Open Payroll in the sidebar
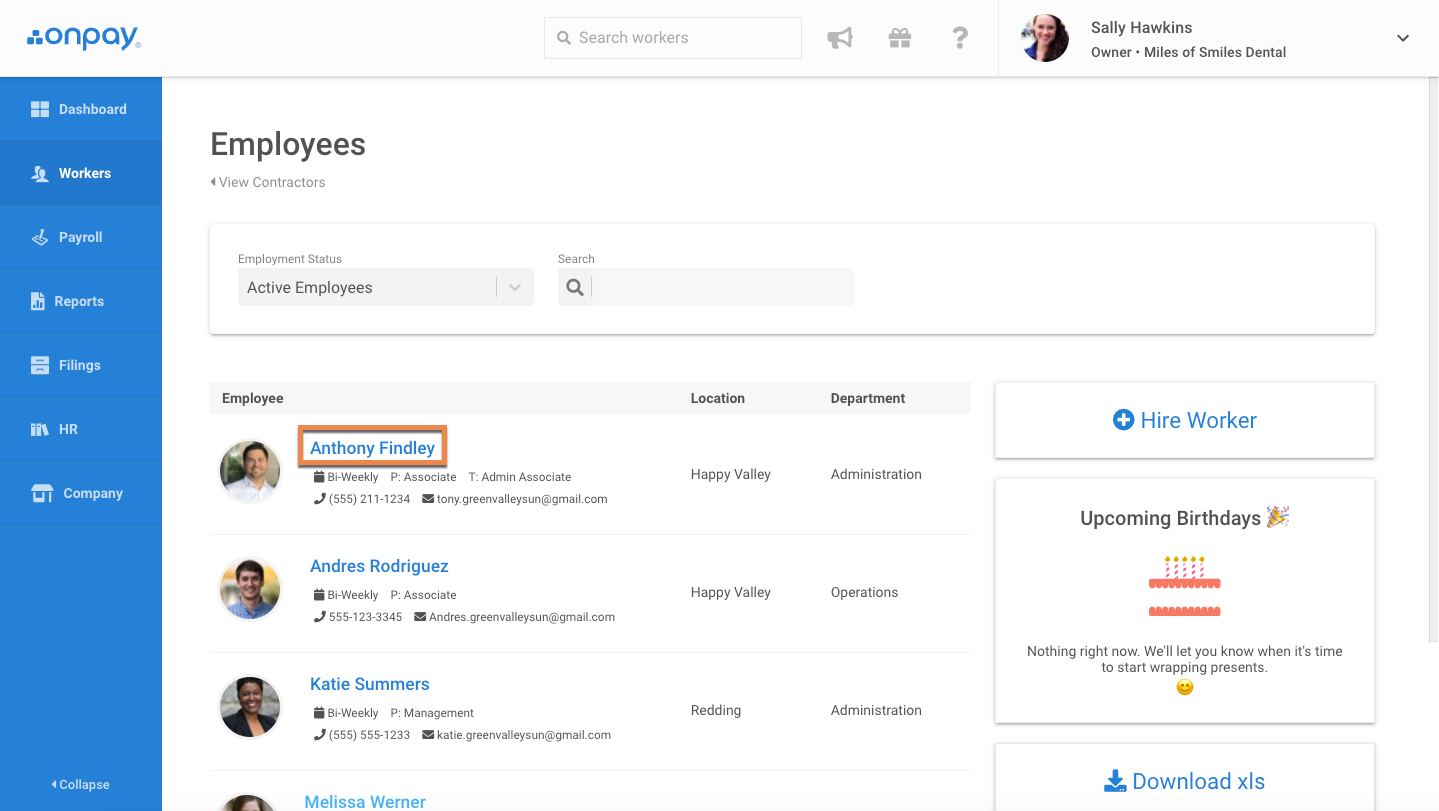1439x811 pixels. (x=81, y=237)
